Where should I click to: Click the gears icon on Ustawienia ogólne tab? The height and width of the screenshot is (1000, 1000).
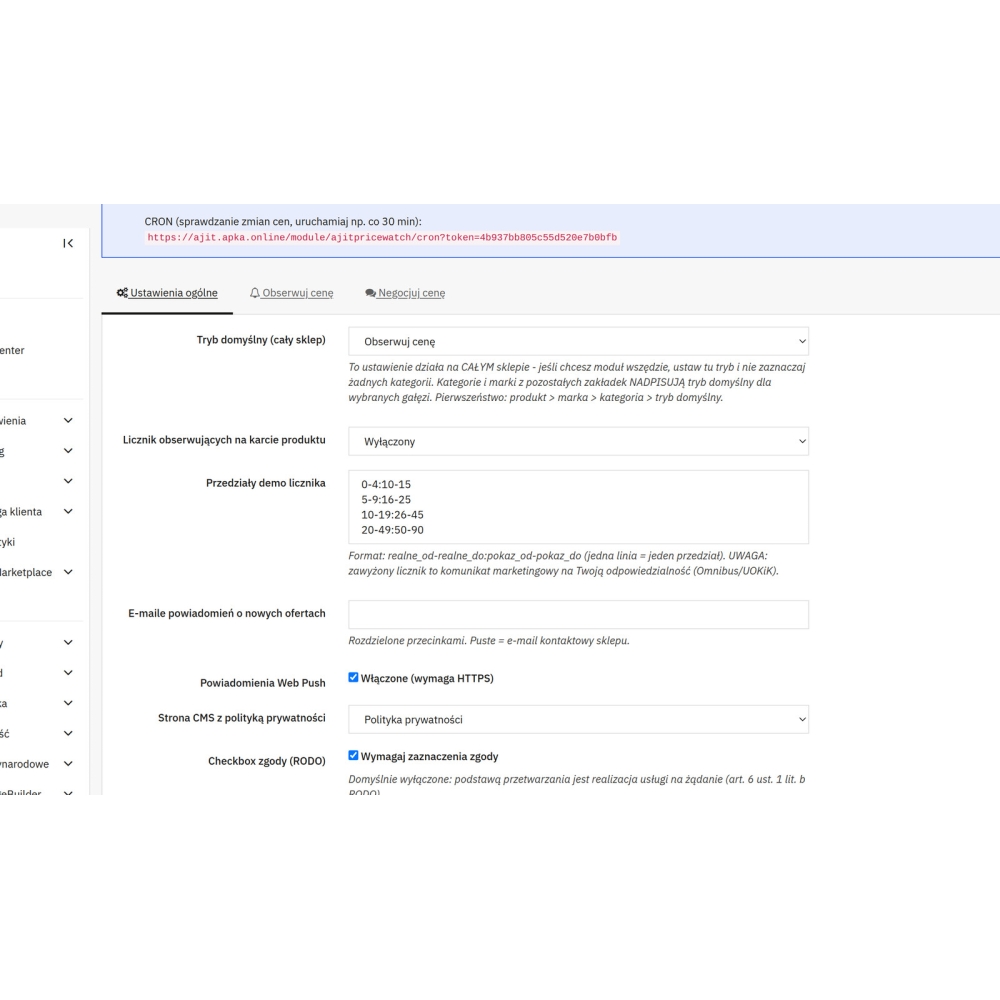pos(122,293)
